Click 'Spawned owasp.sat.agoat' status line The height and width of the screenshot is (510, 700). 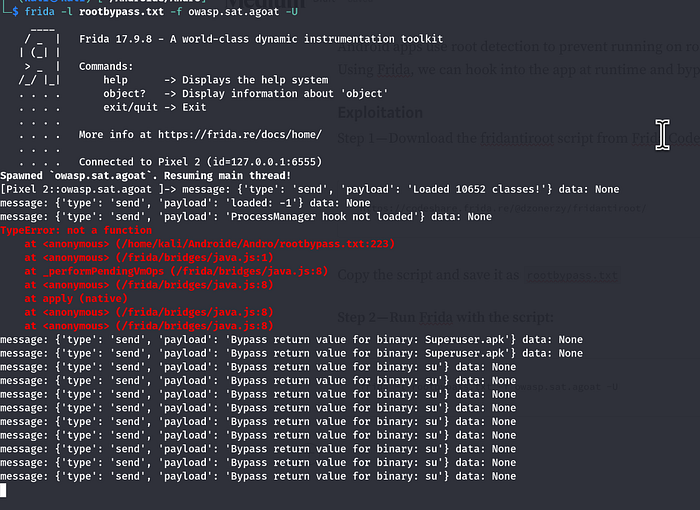pos(146,176)
